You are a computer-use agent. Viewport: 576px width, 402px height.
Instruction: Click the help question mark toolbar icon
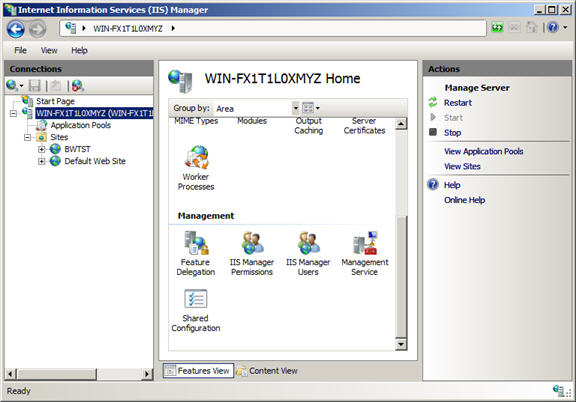(553, 28)
